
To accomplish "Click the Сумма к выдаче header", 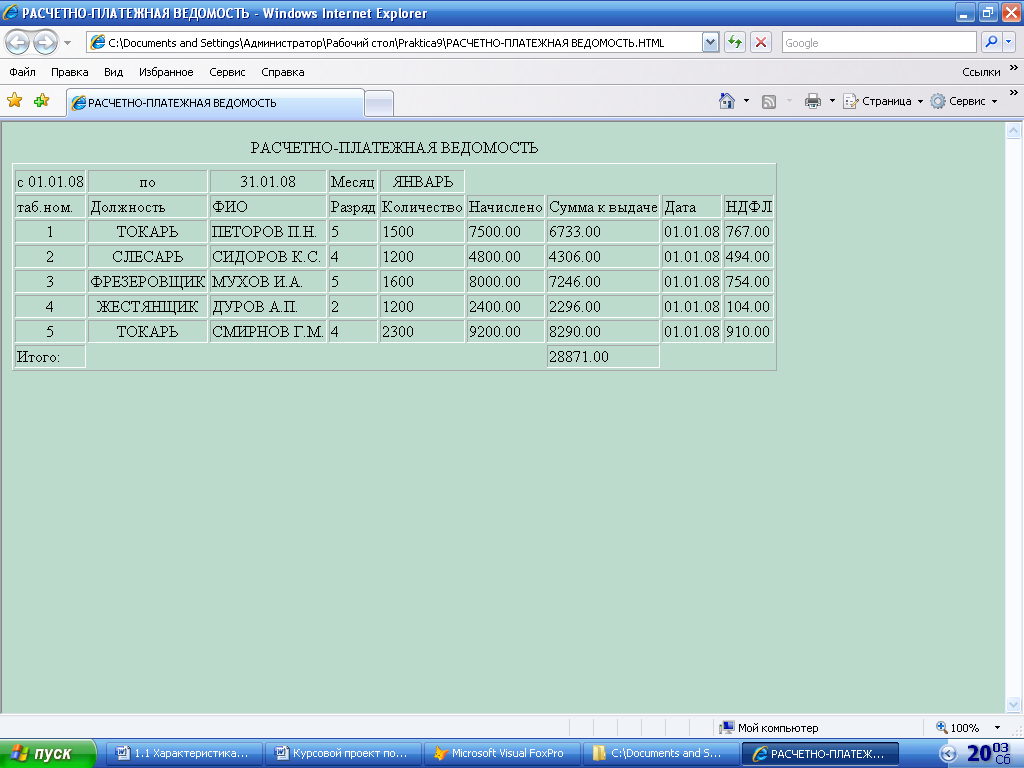I will pyautogui.click(x=603, y=207).
